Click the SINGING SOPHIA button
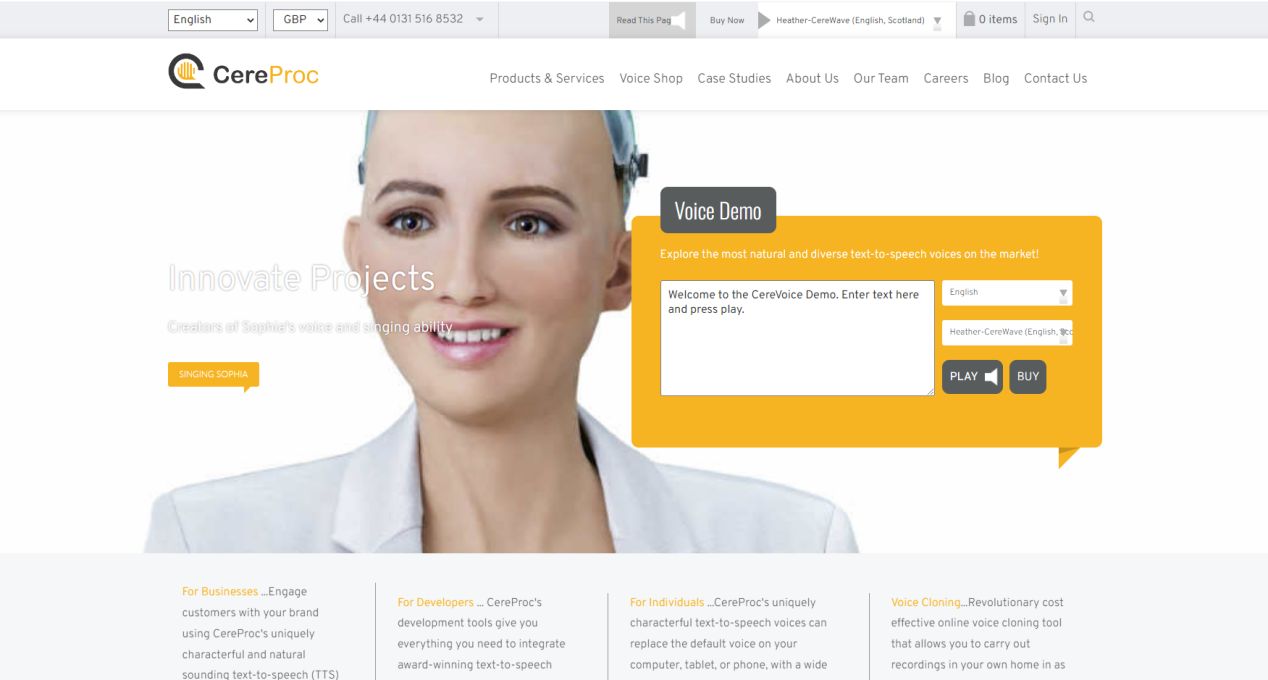The image size is (1268, 680). (x=213, y=374)
